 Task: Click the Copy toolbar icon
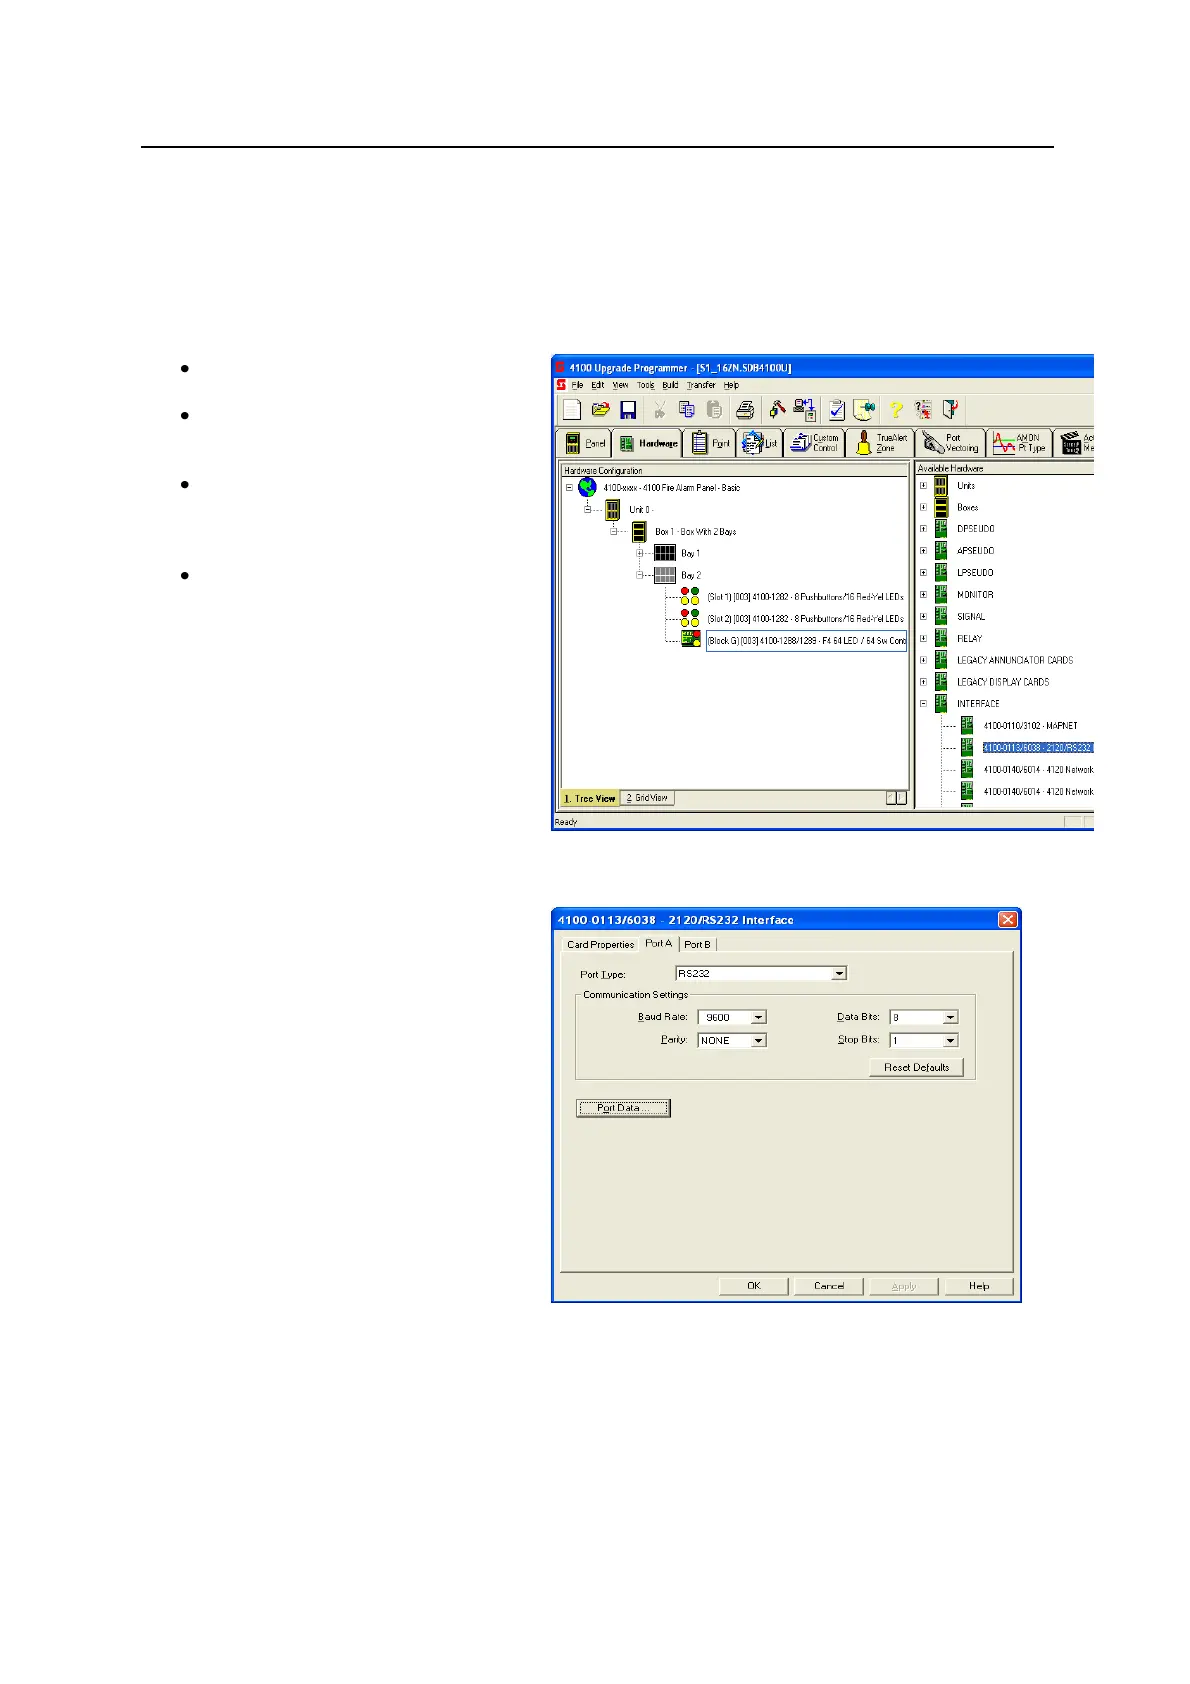pyautogui.click(x=686, y=409)
